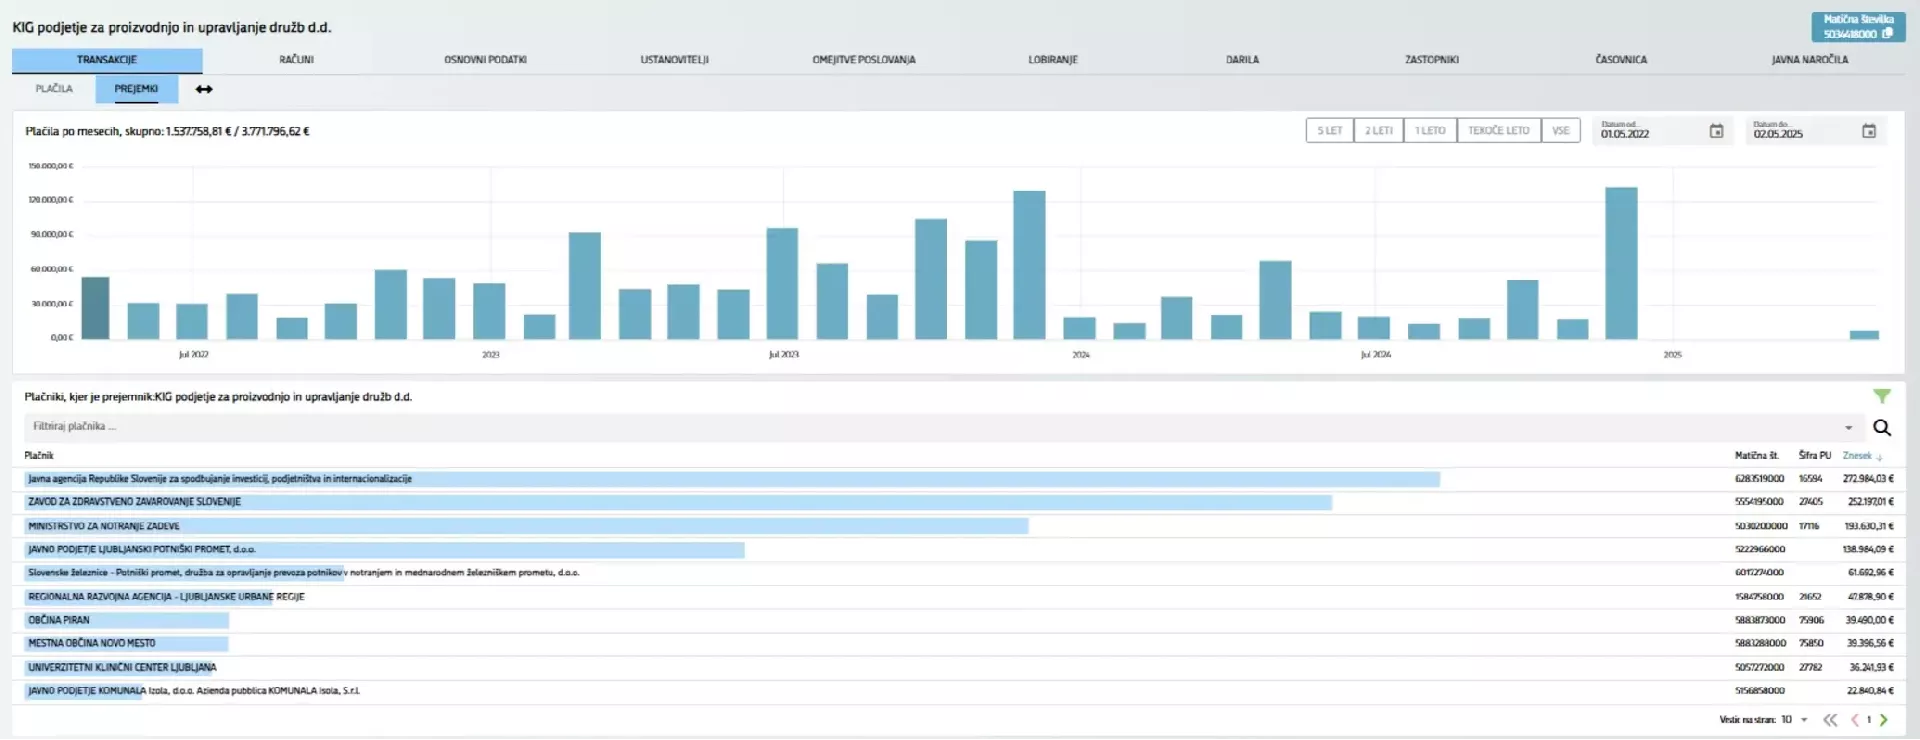Image resolution: width=1920 pixels, height=740 pixels.
Task: Click the magnifying glass search icon
Action: tap(1881, 428)
